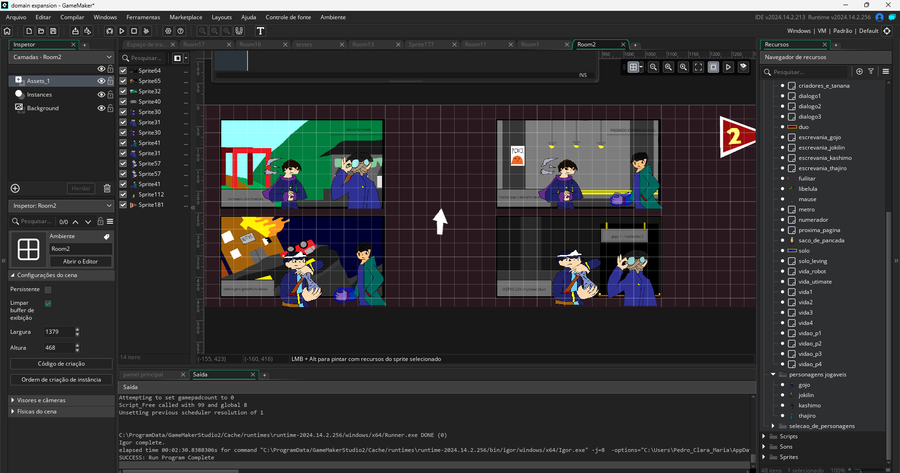Click the notifications icon top right

(x=892, y=17)
